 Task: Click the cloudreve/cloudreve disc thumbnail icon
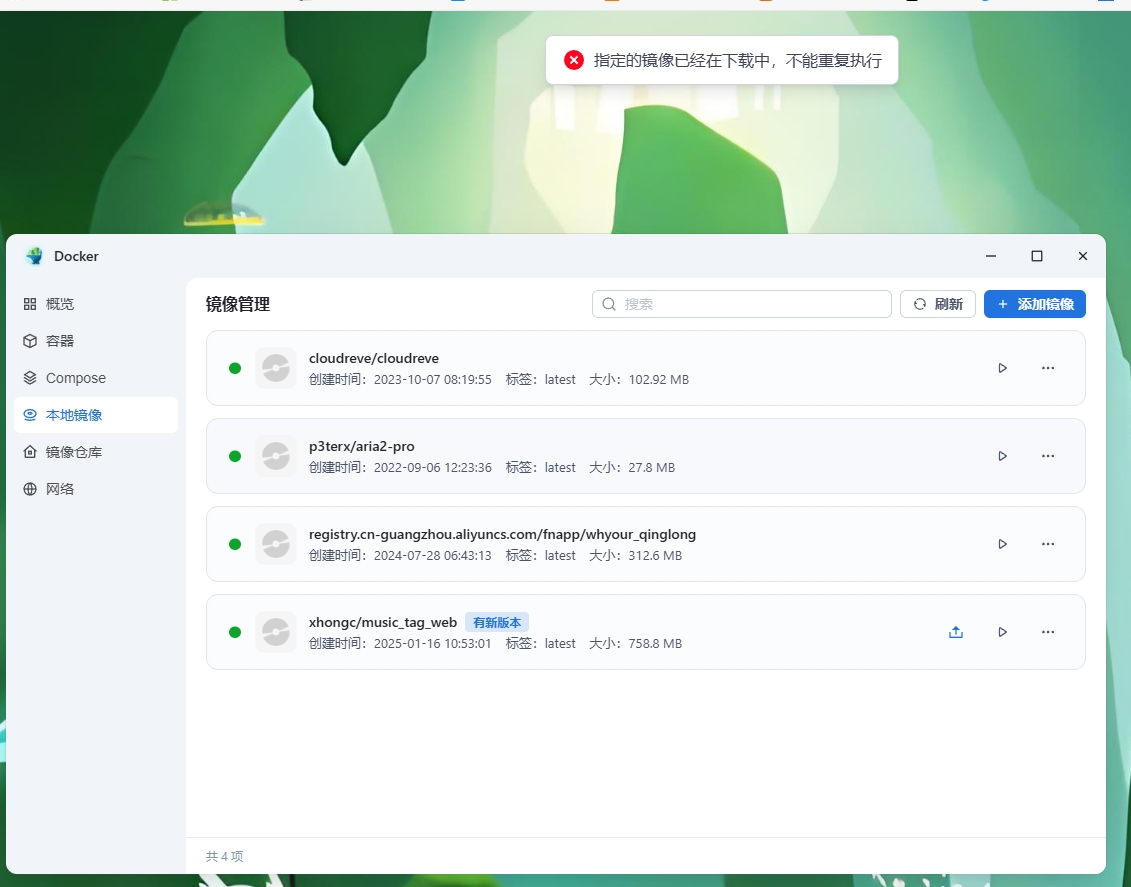click(x=276, y=368)
